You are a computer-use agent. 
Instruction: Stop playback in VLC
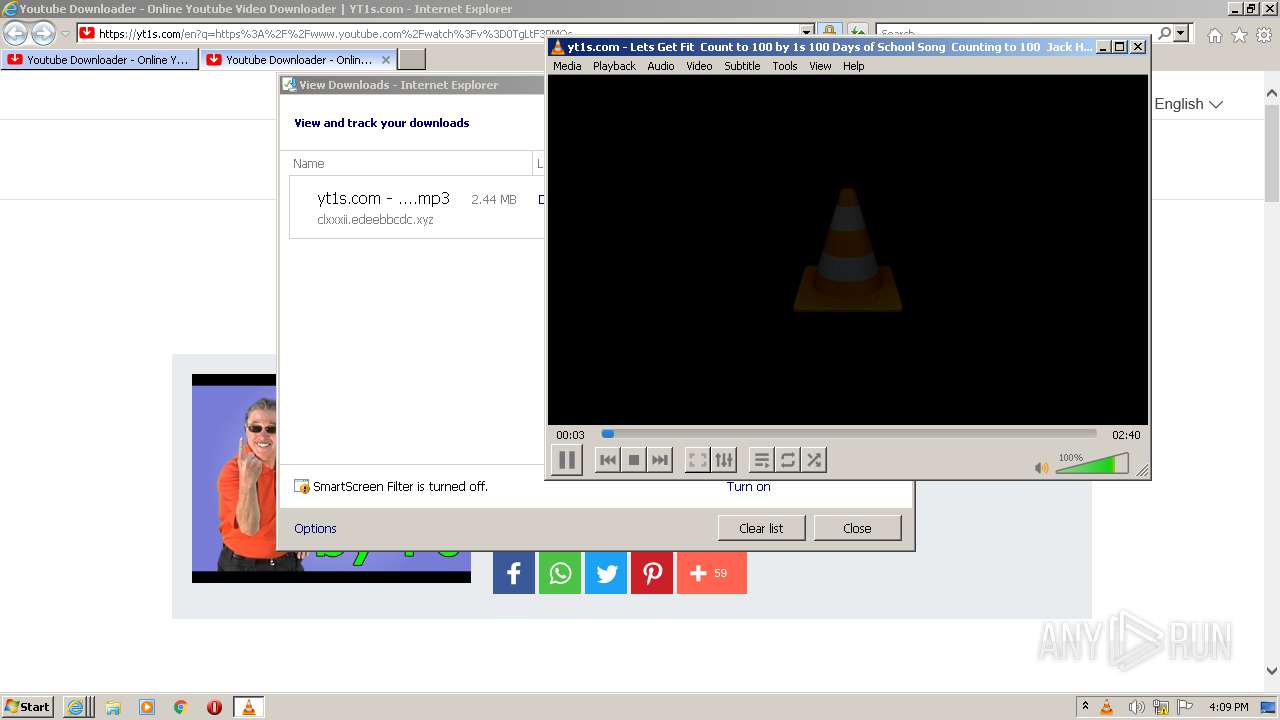point(633,460)
